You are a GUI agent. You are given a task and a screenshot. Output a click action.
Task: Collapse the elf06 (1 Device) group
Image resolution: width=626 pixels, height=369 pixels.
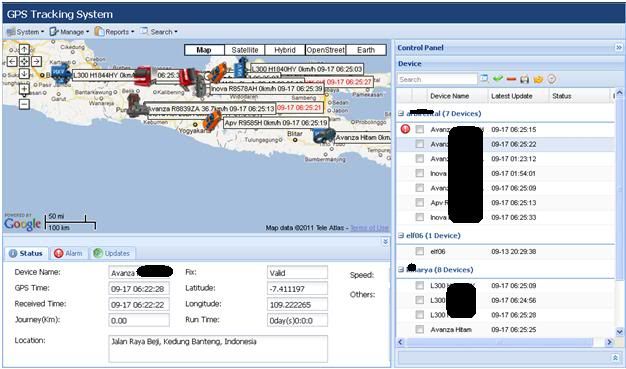click(401, 236)
